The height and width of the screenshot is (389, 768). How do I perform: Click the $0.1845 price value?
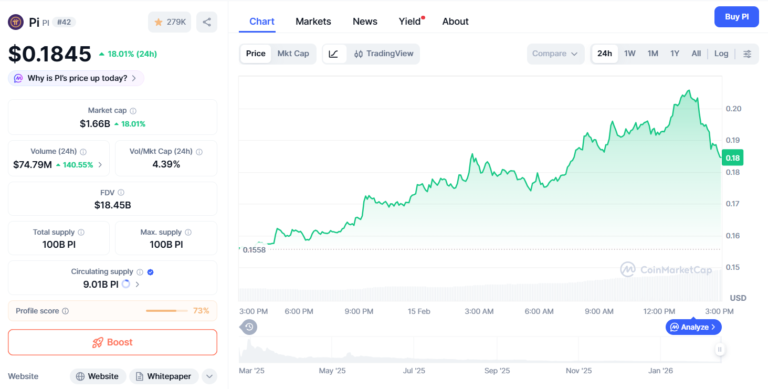click(x=49, y=54)
